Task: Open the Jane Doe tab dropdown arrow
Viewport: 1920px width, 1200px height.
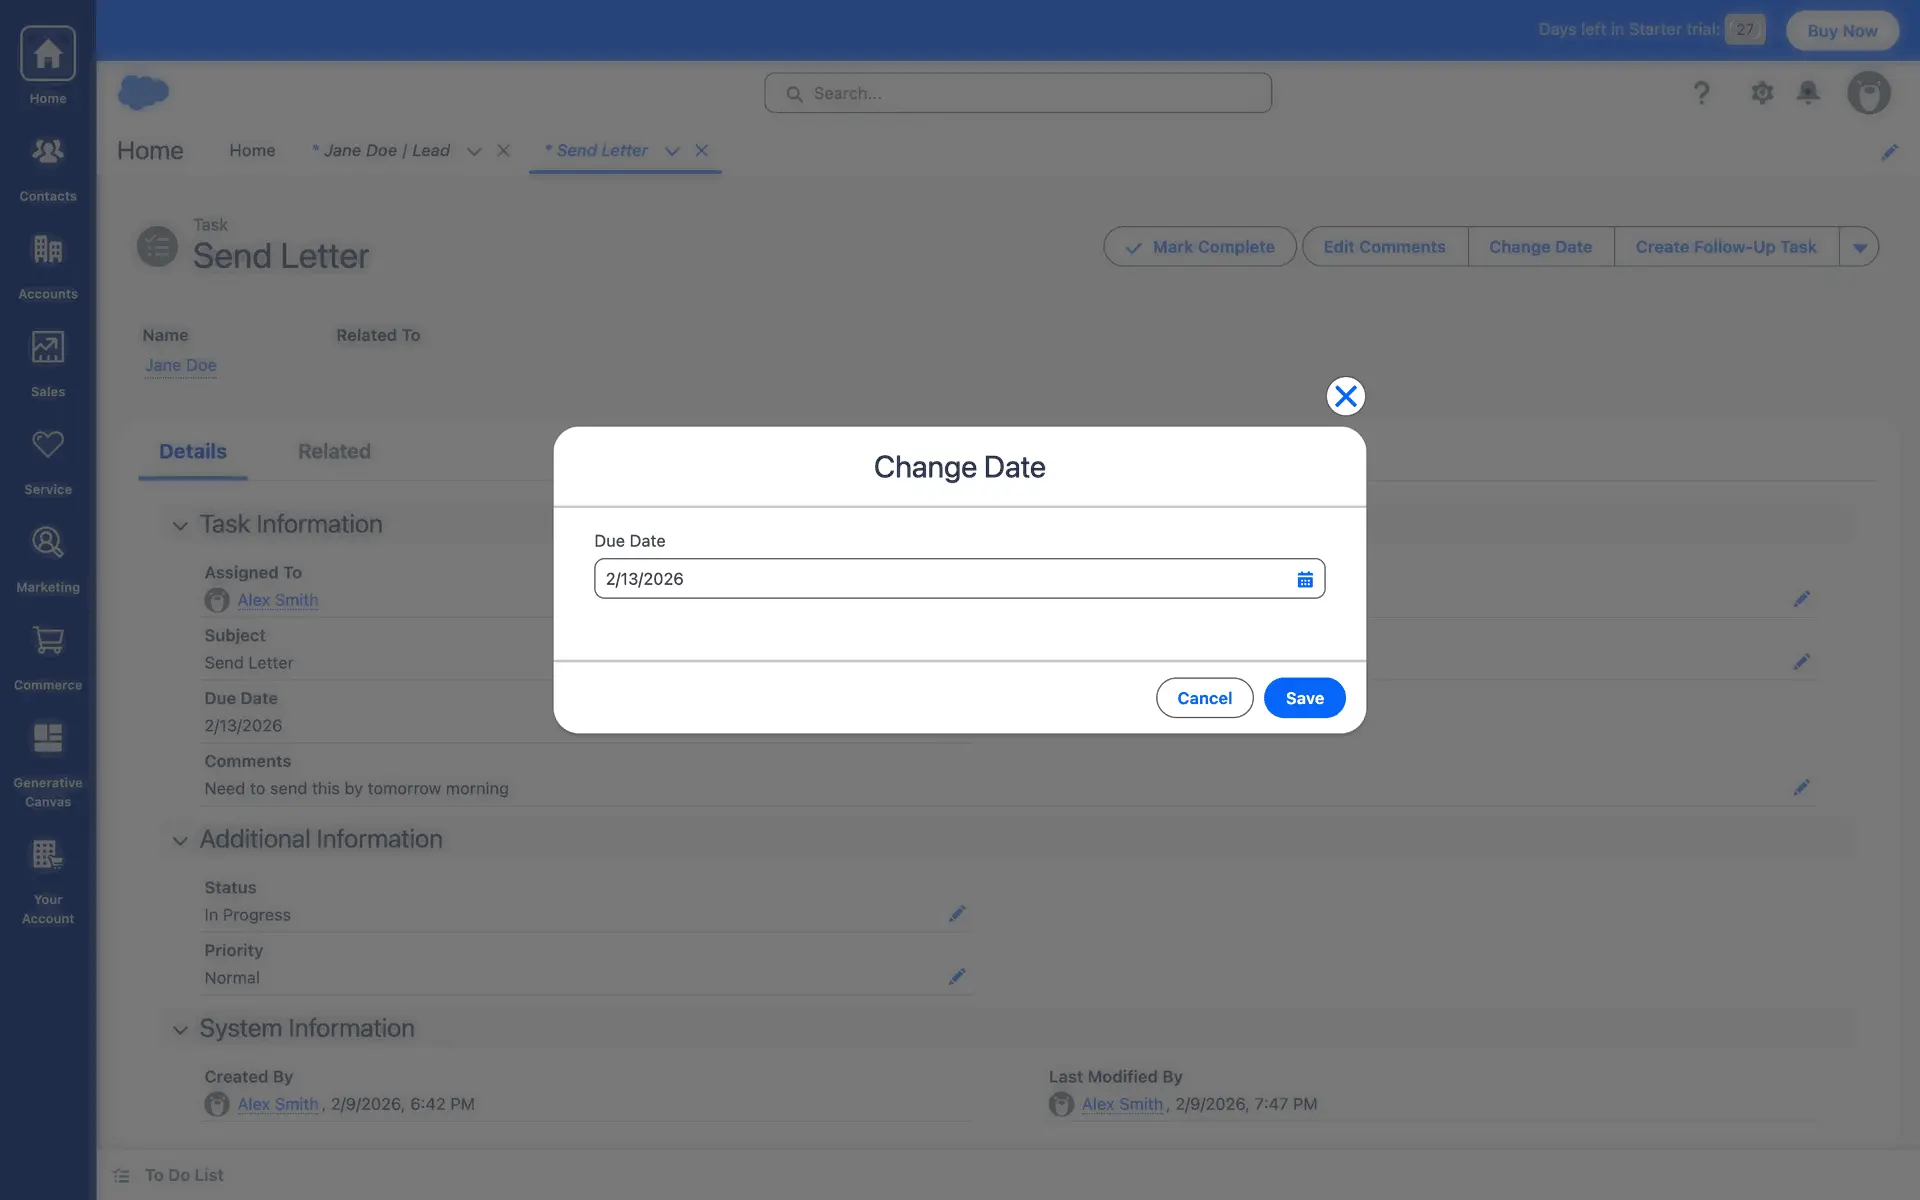Action: 474,151
